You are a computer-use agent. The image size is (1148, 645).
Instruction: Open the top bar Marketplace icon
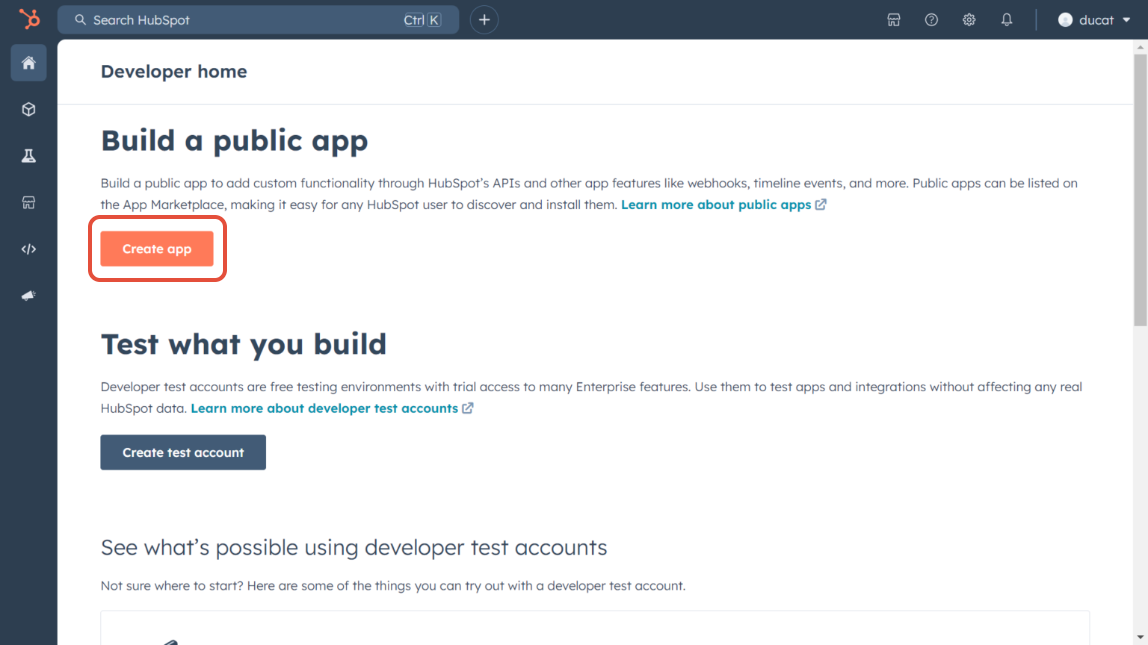(x=894, y=20)
